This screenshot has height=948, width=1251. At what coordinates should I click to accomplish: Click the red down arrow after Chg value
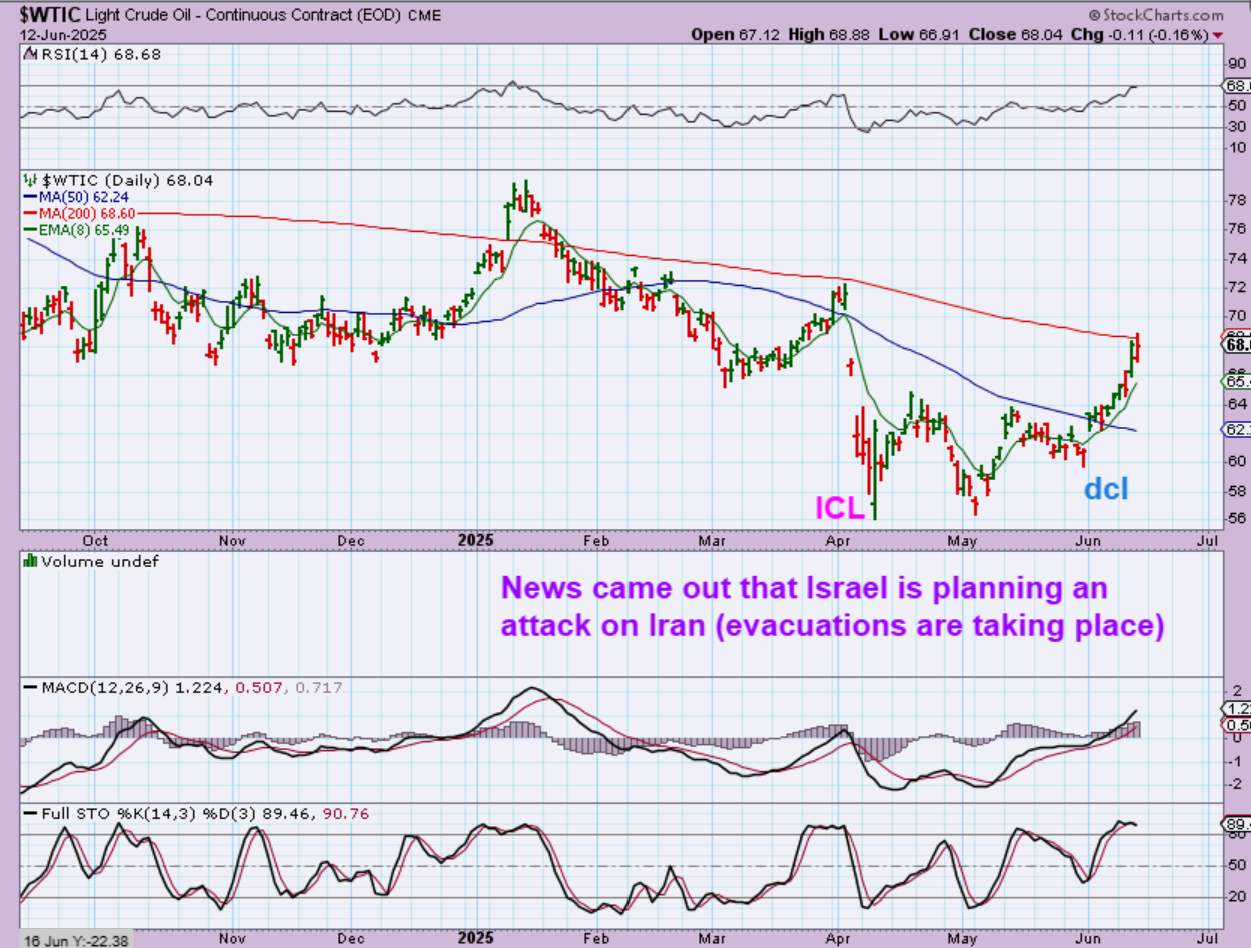(1217, 35)
